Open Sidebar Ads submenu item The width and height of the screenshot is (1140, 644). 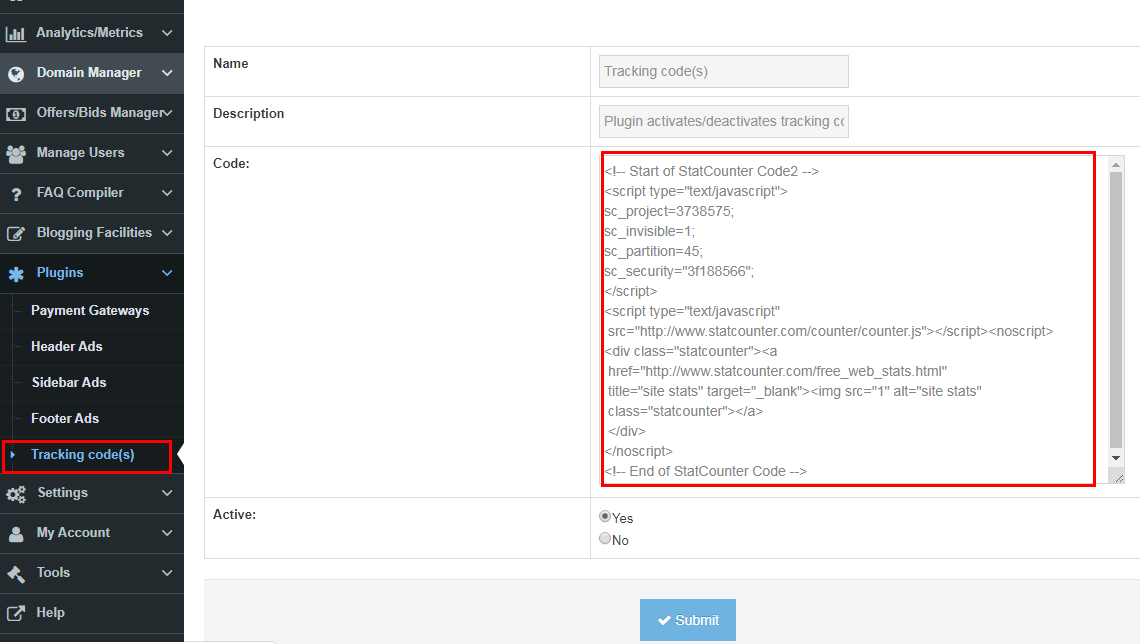(69, 382)
